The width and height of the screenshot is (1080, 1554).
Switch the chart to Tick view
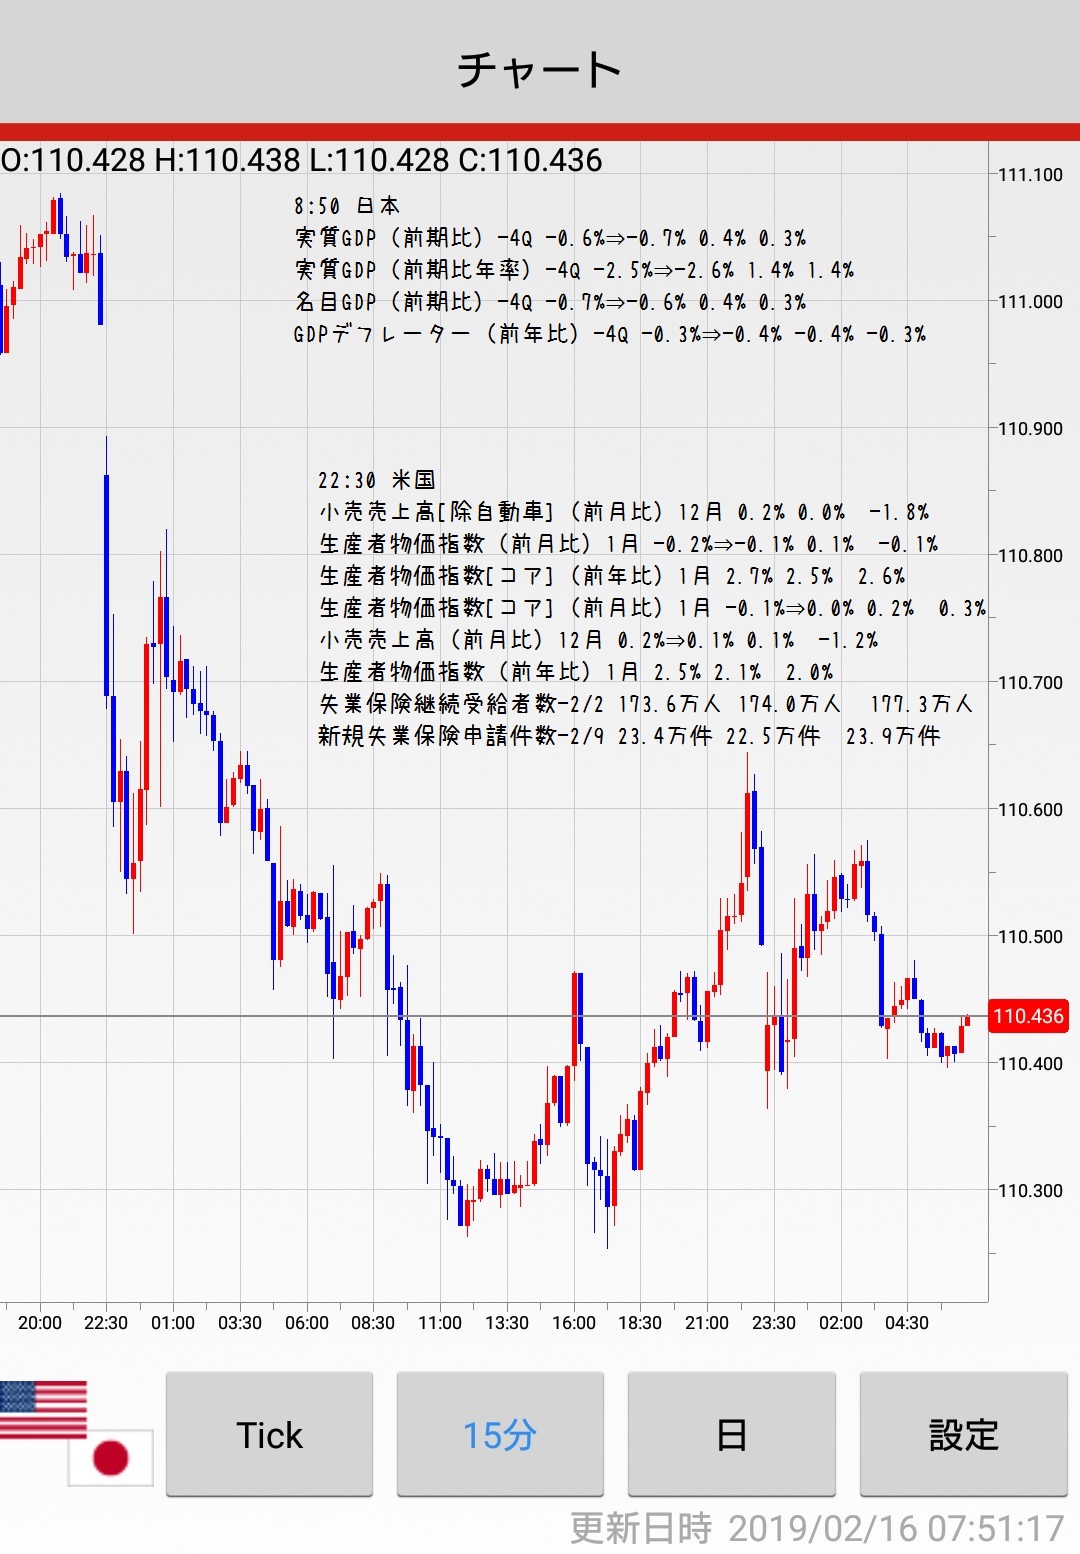point(269,1435)
